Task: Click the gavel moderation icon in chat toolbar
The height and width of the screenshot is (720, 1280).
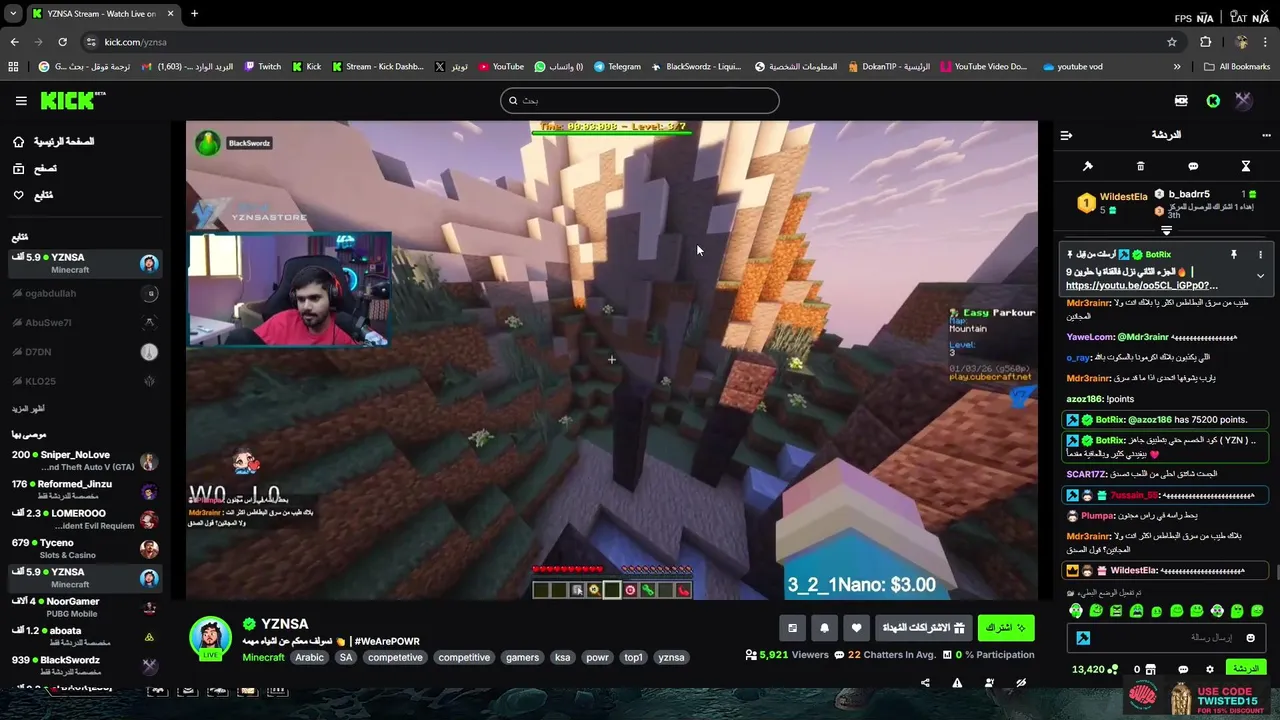Action: 1088,166
